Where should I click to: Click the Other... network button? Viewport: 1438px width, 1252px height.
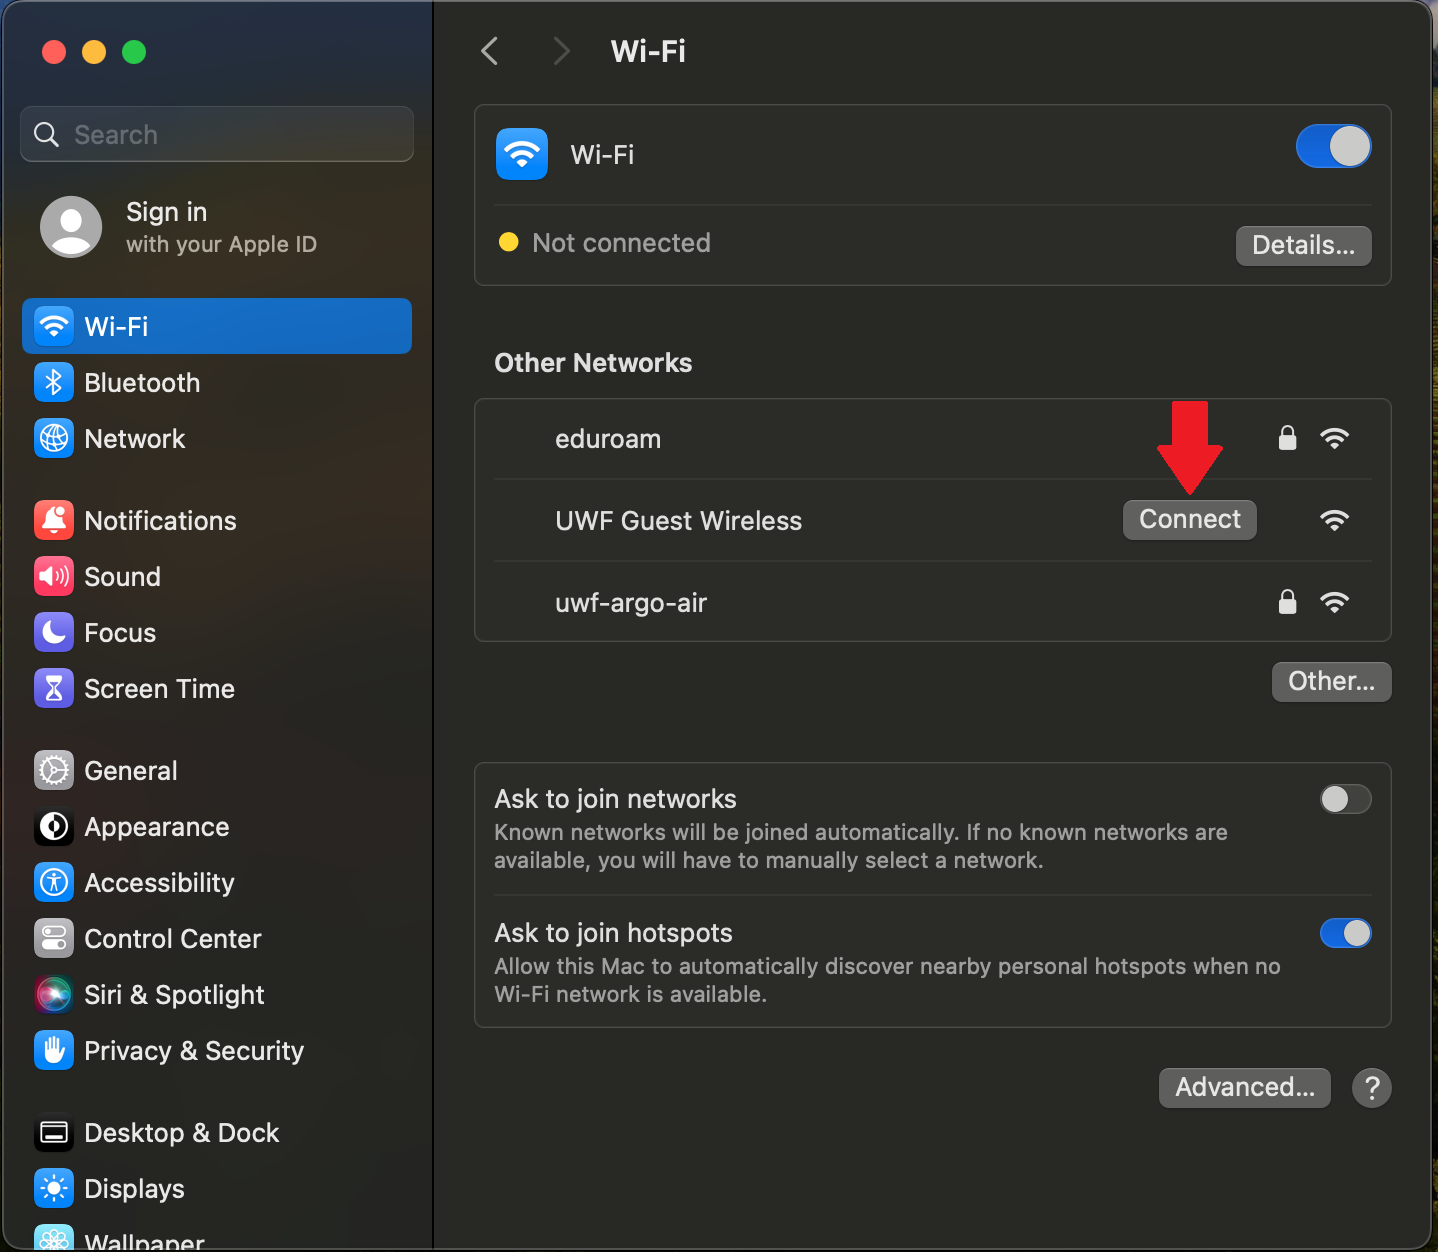pos(1332,682)
